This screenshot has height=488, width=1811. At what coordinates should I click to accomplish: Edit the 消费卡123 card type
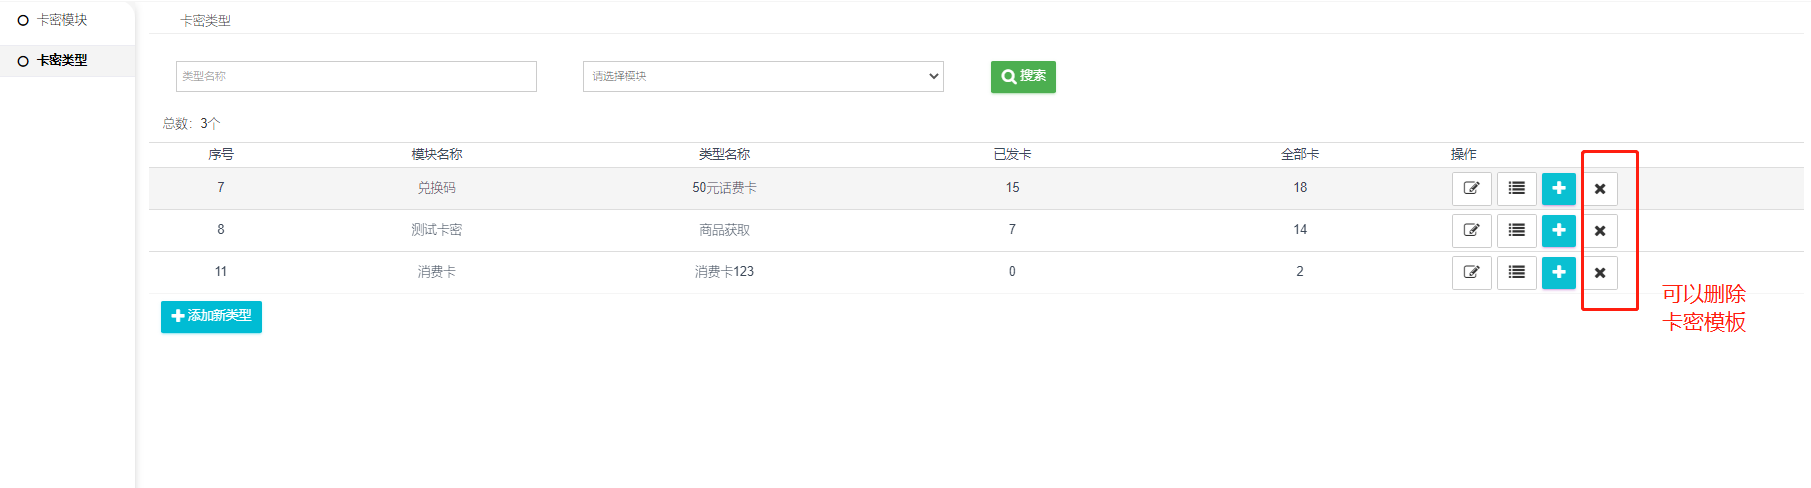(x=1471, y=272)
